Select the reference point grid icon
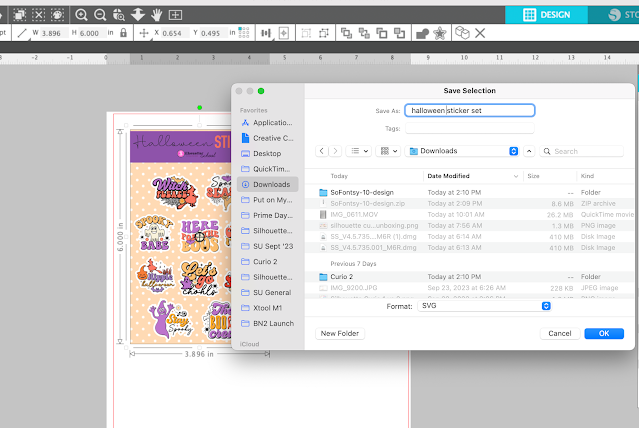This screenshot has width=639, height=428. (244, 33)
